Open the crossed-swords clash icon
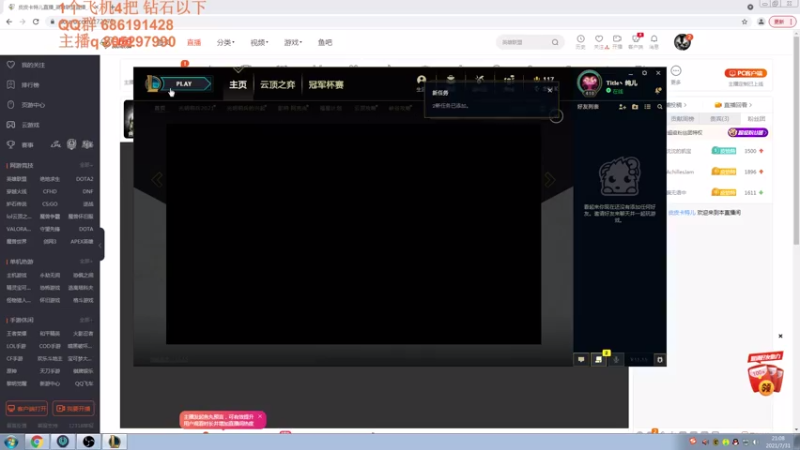Viewport: 800px width, 450px height. 480,80
